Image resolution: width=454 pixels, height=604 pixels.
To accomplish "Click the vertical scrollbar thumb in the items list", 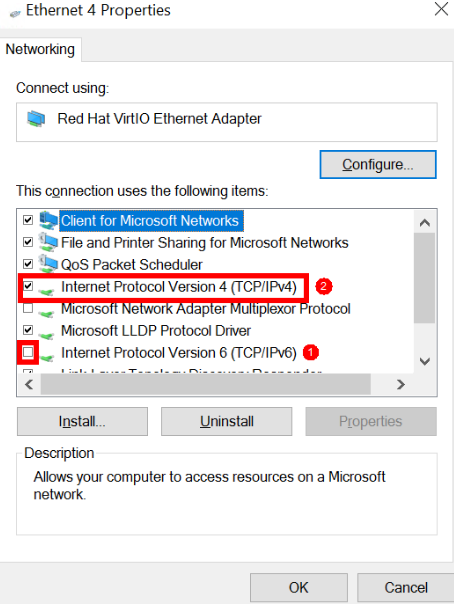I will point(425,278).
